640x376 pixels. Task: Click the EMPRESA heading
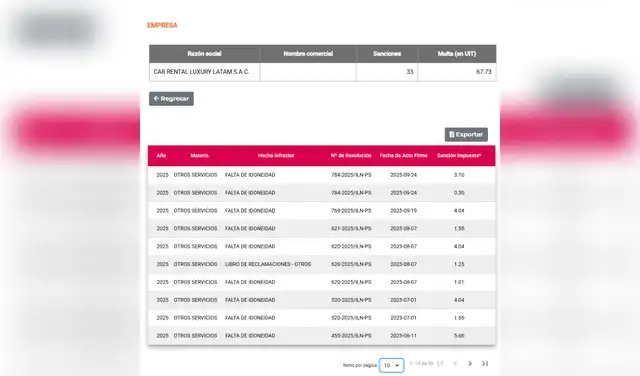(x=162, y=25)
